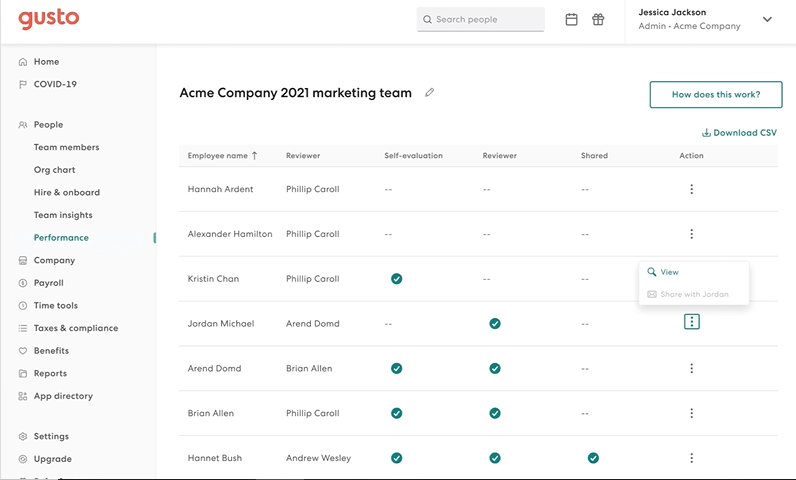Open Team members page
This screenshot has width=796, height=480.
pyautogui.click(x=67, y=147)
